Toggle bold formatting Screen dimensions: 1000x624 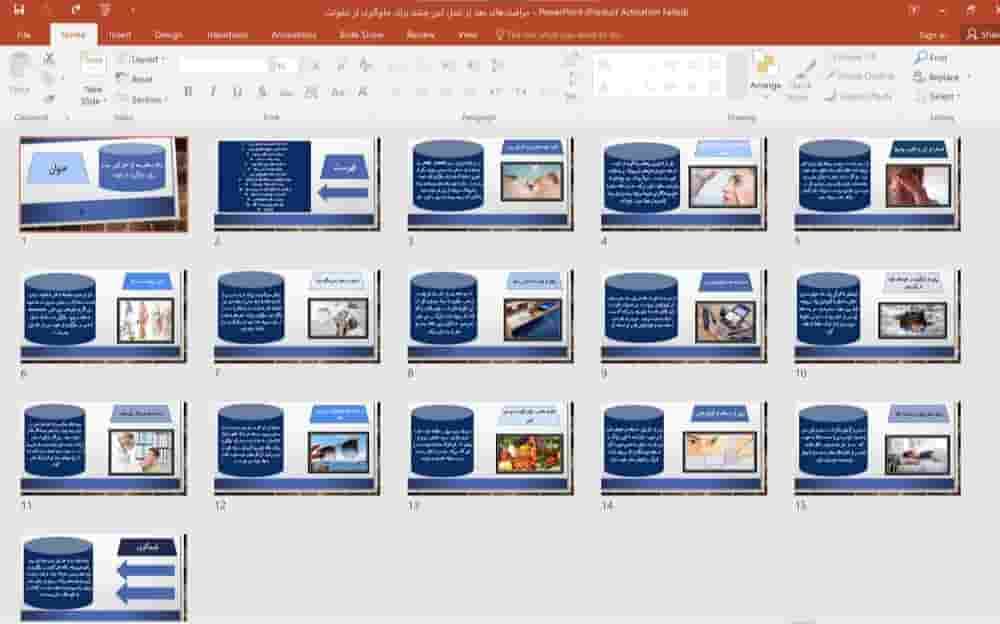(188, 92)
